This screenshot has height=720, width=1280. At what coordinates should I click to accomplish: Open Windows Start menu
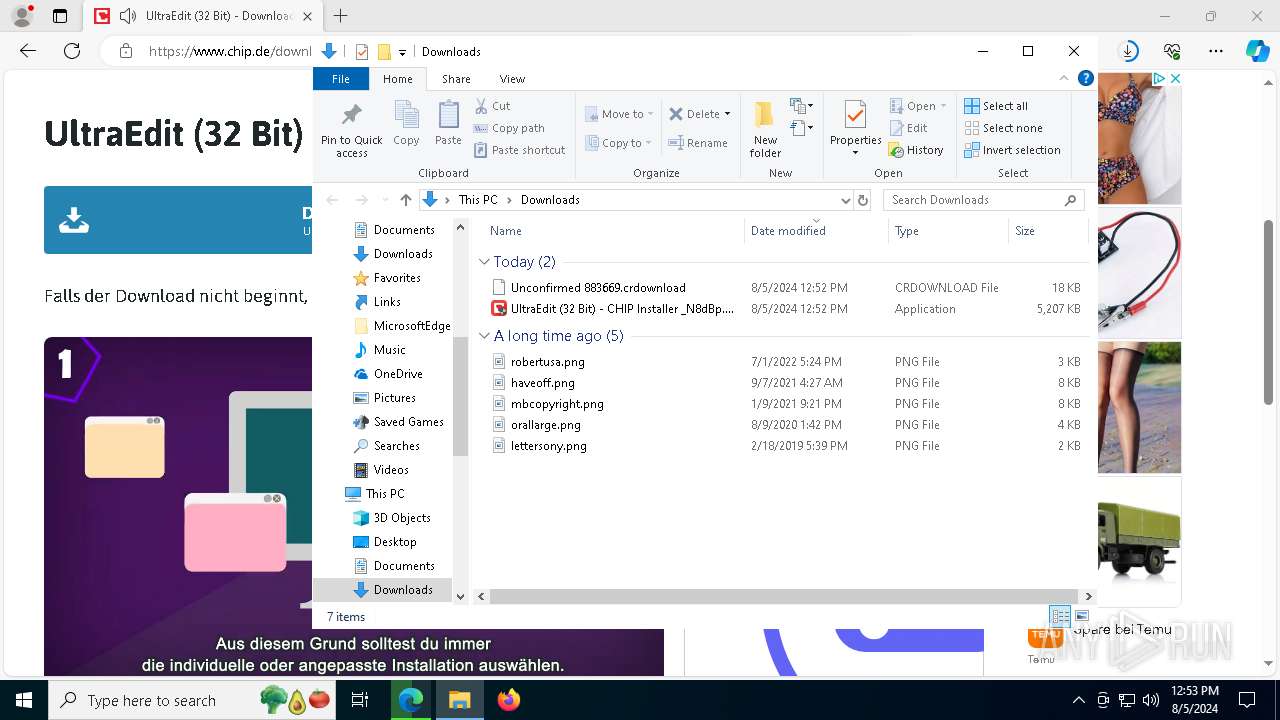pyautogui.click(x=23, y=700)
